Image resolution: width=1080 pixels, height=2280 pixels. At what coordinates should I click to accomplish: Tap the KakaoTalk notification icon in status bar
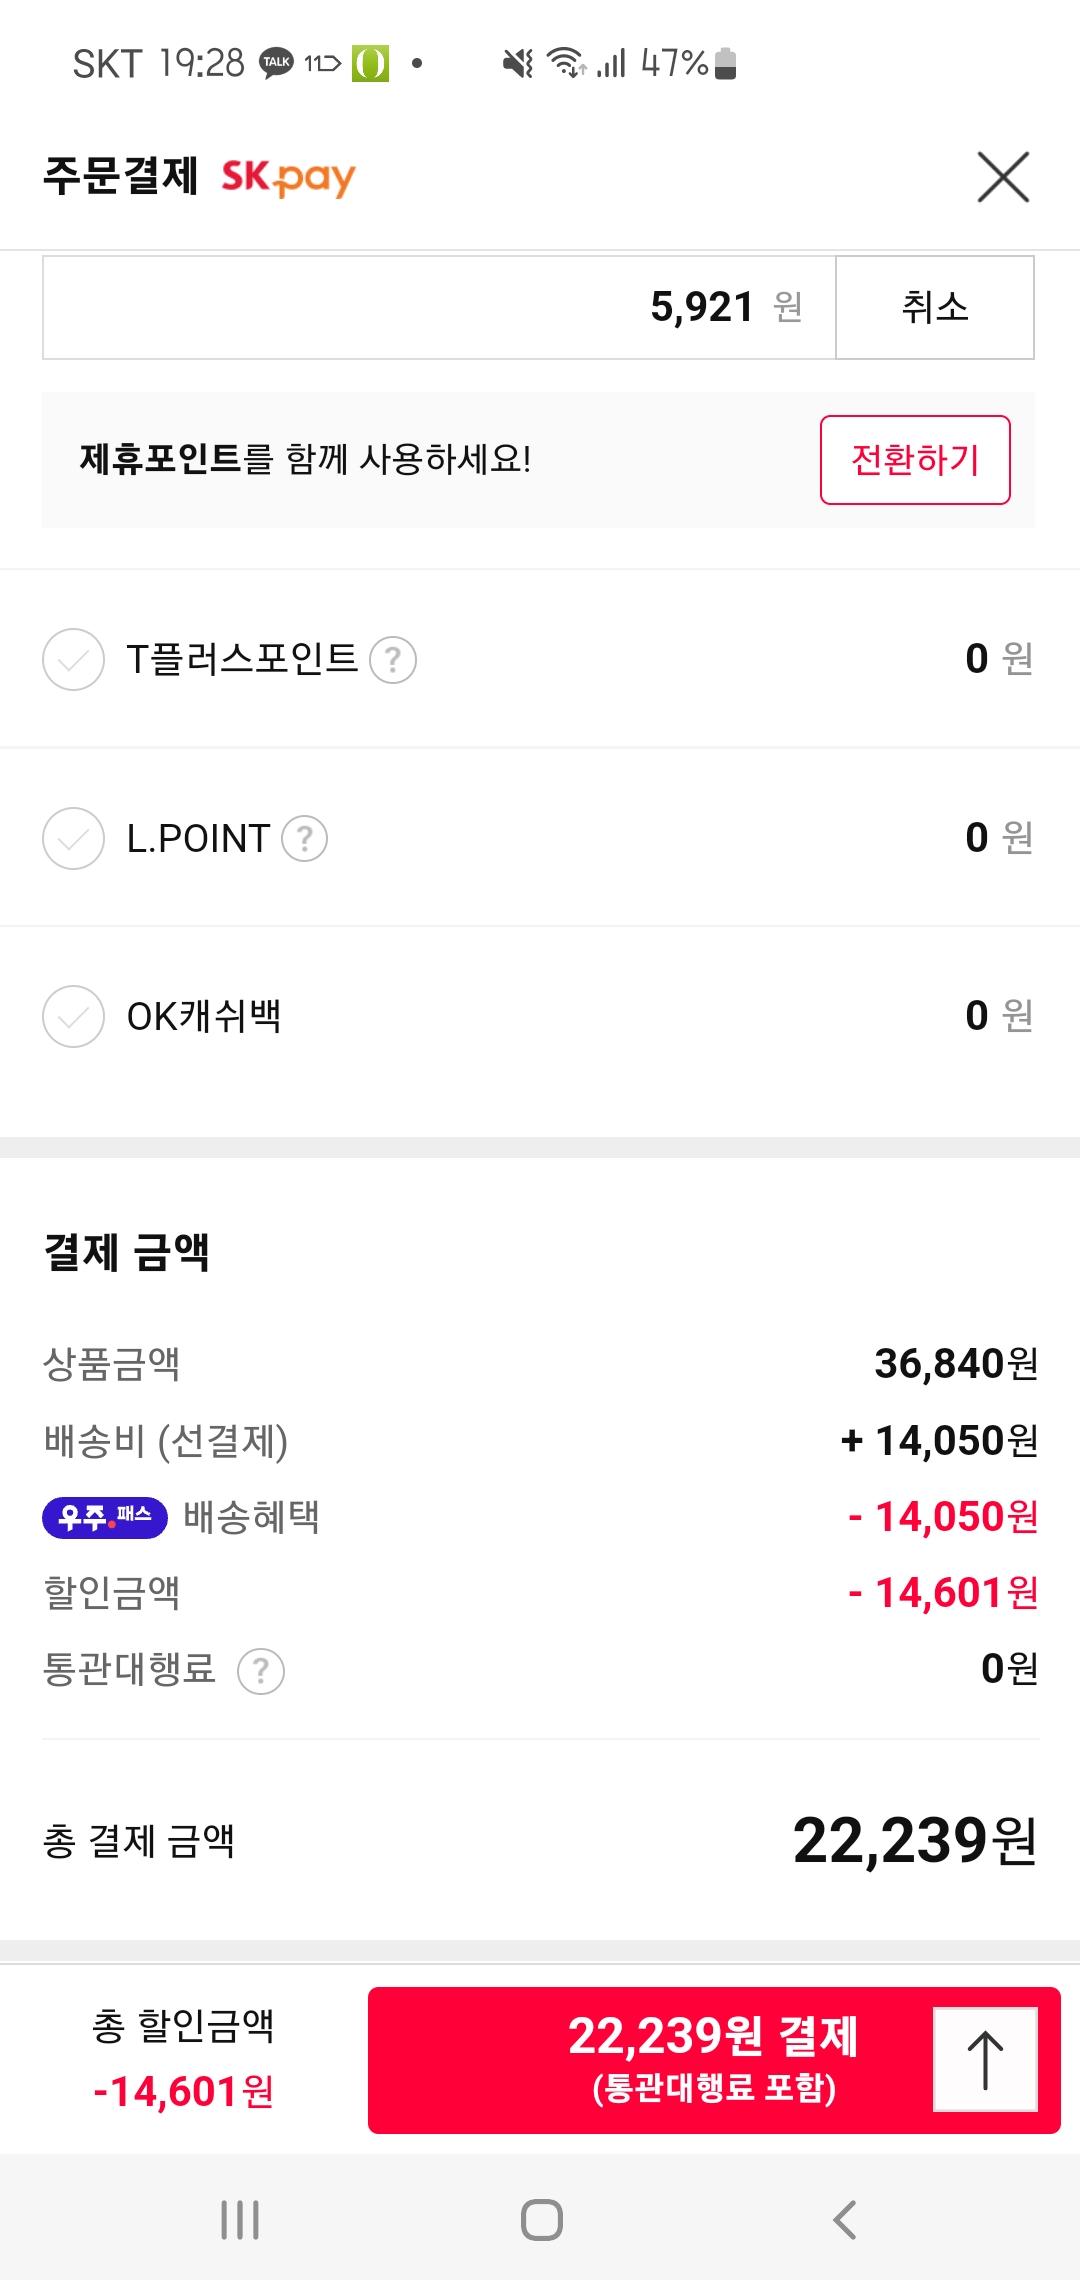(x=276, y=63)
